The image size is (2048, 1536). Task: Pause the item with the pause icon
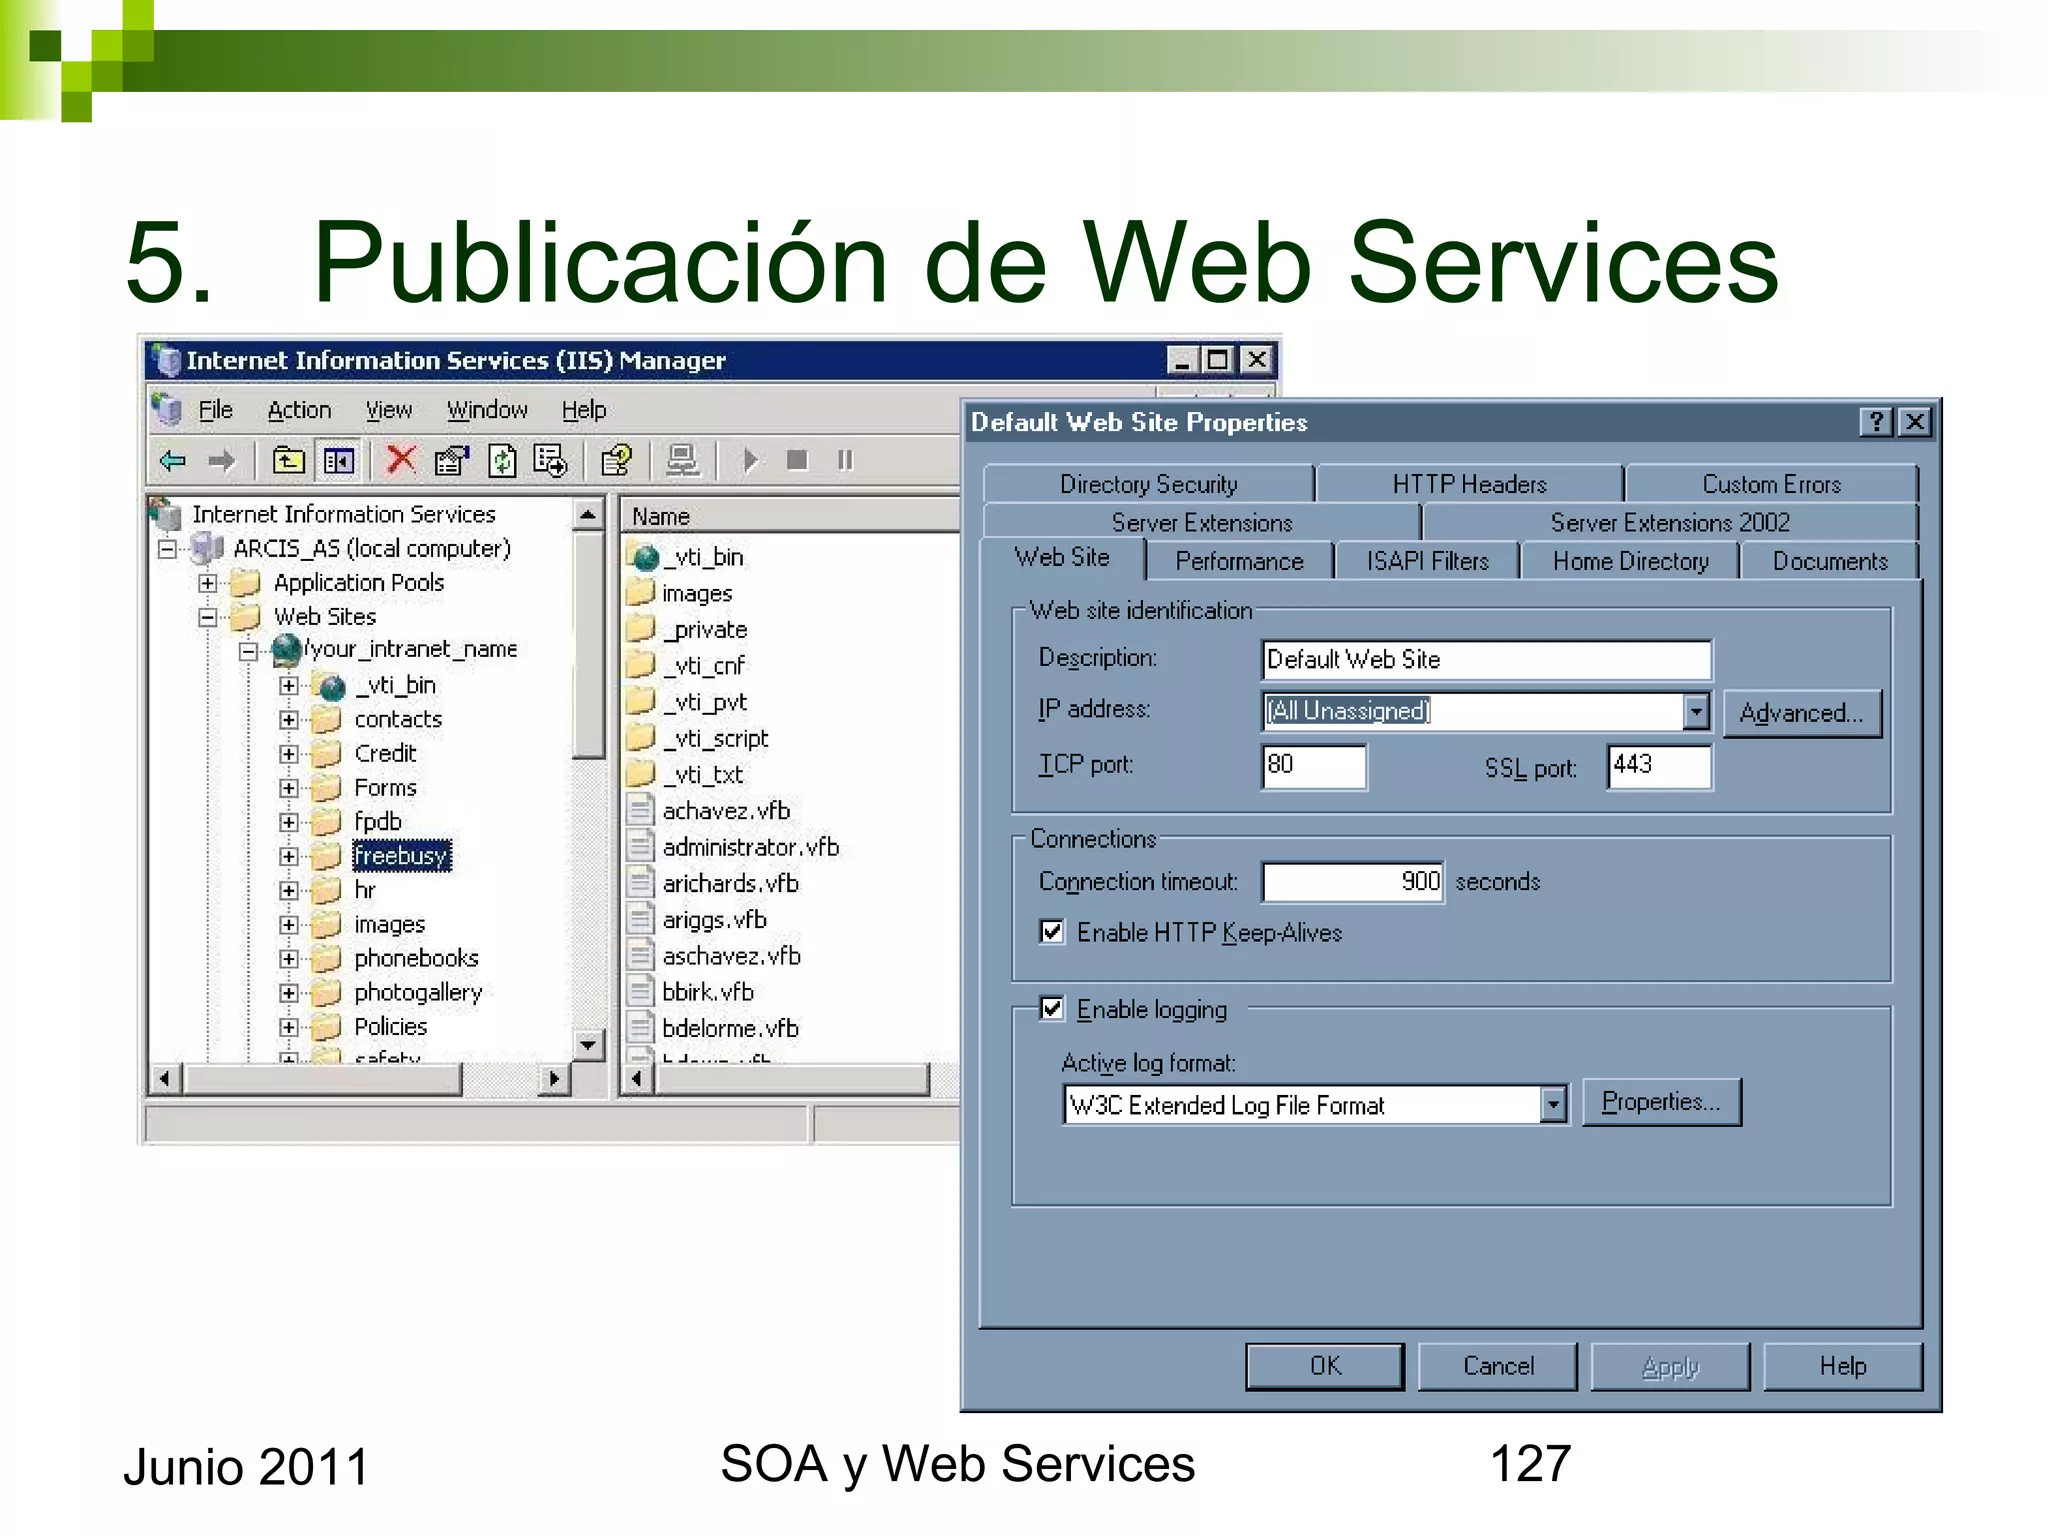845,460
